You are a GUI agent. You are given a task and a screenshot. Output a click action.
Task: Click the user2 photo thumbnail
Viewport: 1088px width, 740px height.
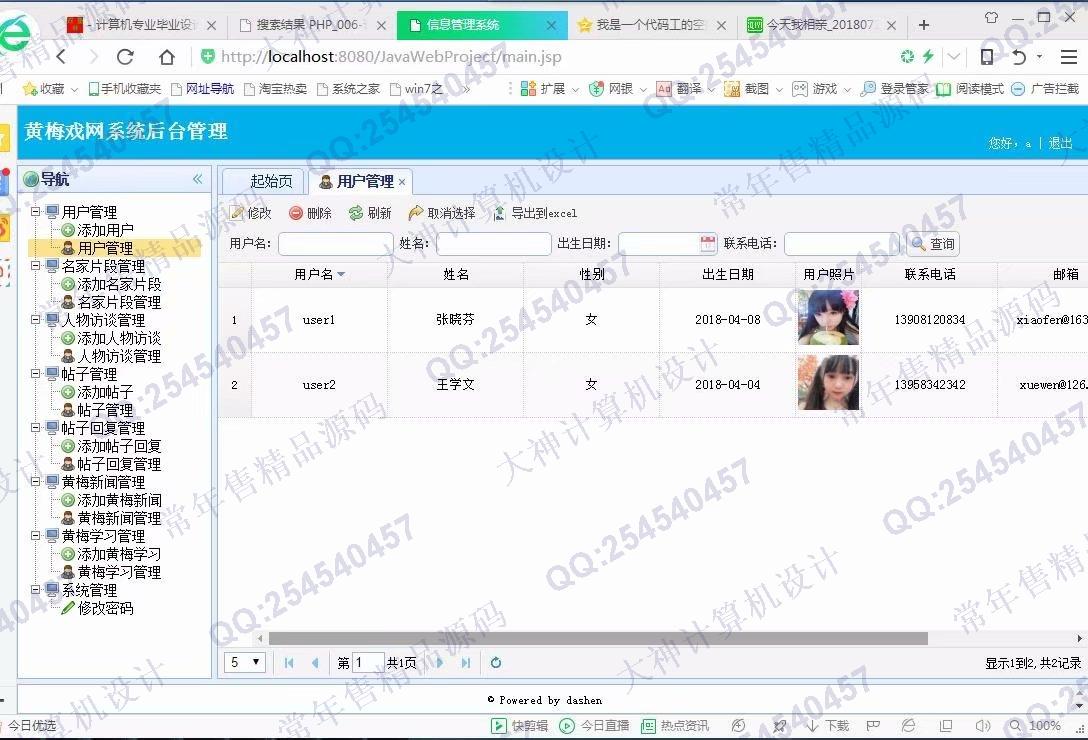tap(828, 382)
